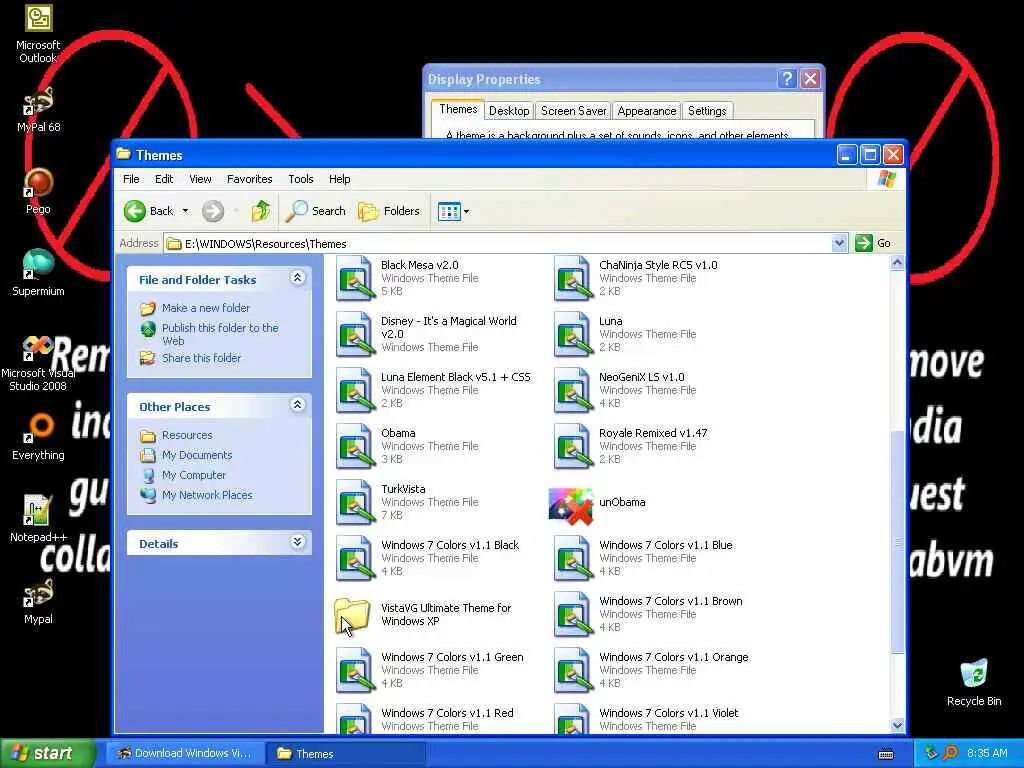Screen dimensions: 1024x768
Task: Switch to Screen Saver tab in Display Properties
Action: click(573, 111)
